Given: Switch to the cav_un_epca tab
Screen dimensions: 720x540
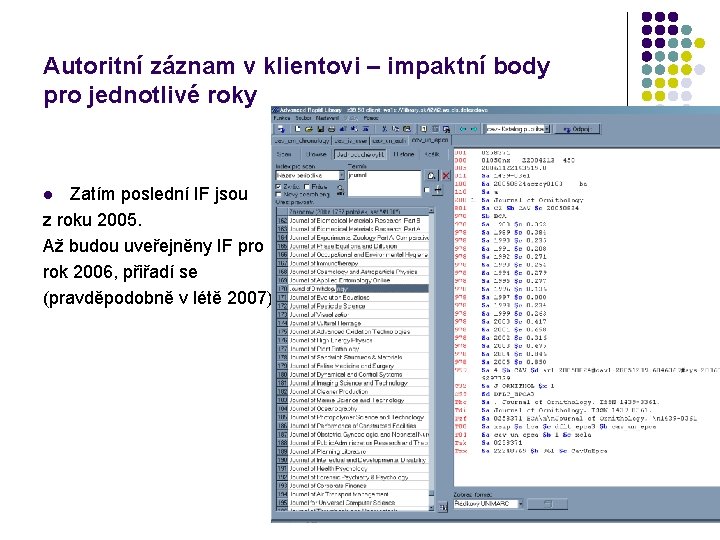Looking at the screenshot, I should click(x=430, y=140).
